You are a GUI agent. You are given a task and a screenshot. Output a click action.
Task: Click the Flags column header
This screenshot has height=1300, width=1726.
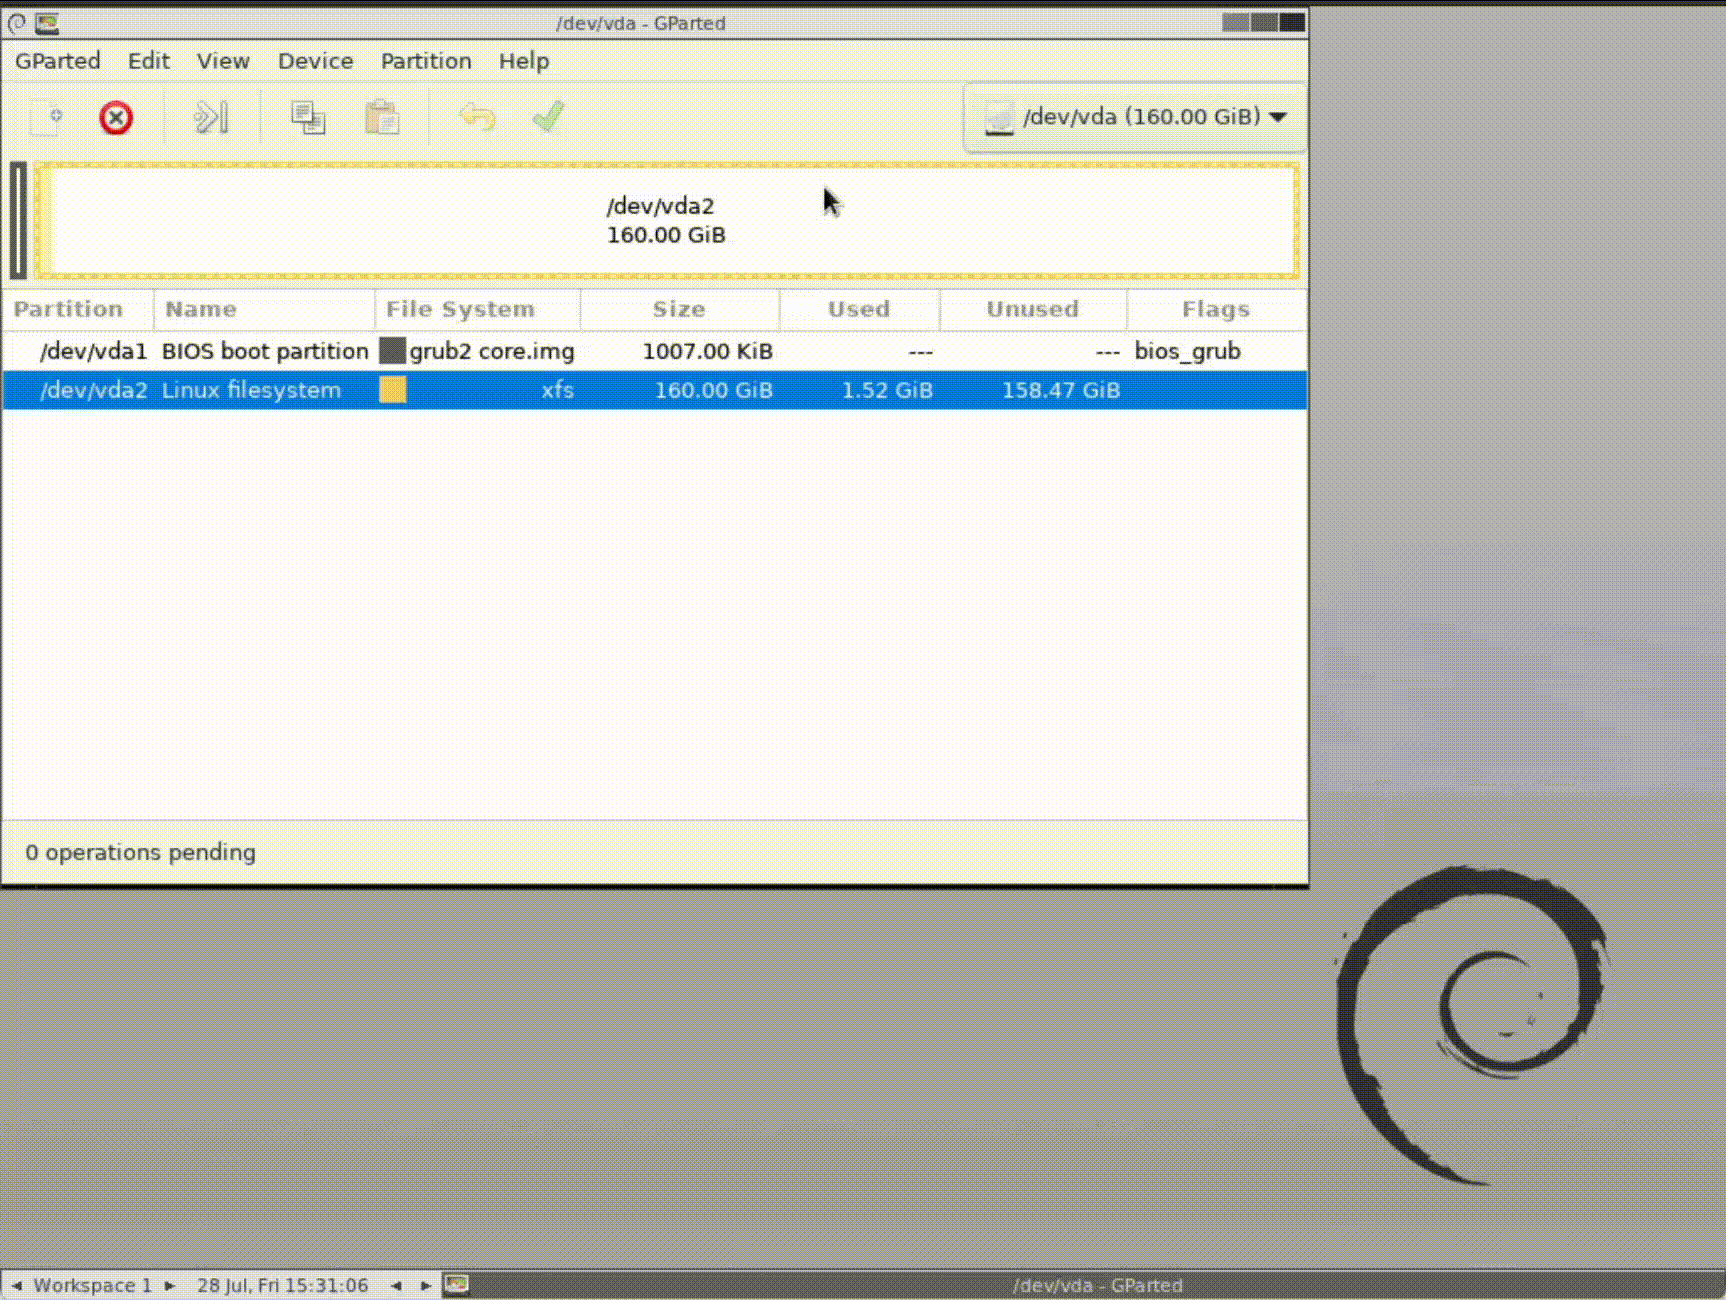coord(1216,309)
